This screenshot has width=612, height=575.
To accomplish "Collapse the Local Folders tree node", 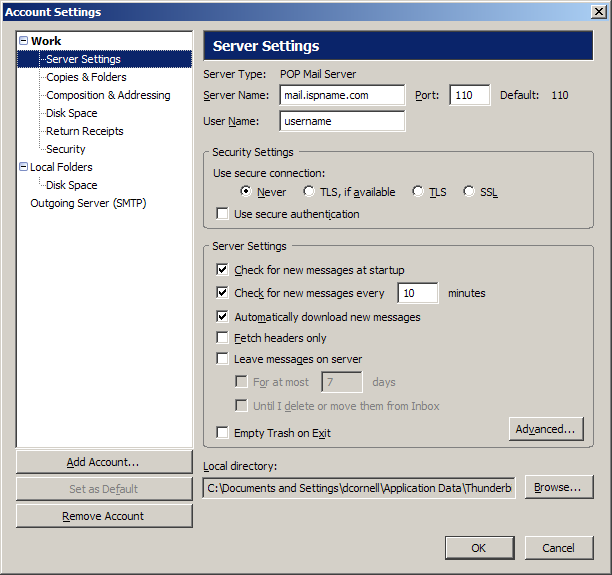I will (x=23, y=167).
